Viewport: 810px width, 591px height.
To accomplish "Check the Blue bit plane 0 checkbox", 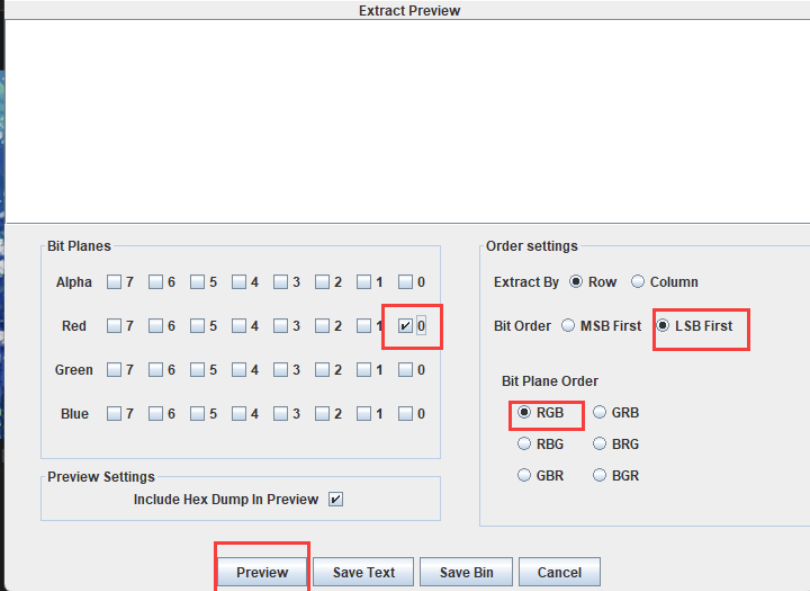I will pyautogui.click(x=405, y=414).
